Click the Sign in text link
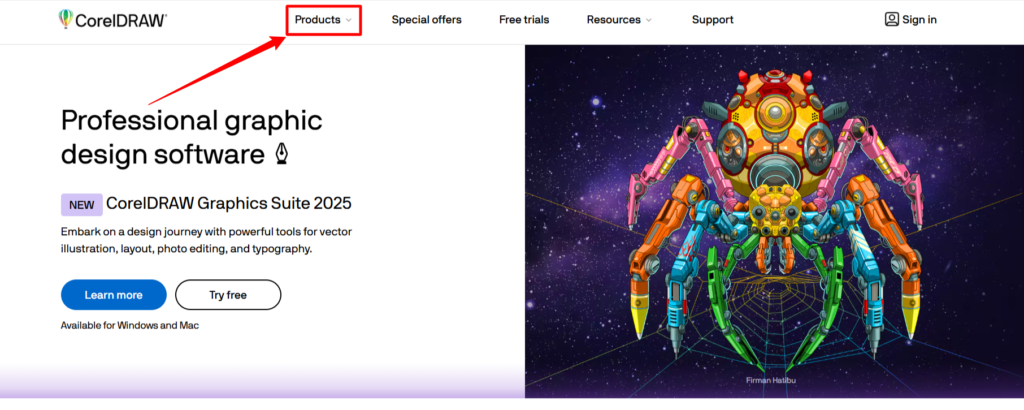Image resolution: width=1024 pixels, height=410 pixels. [919, 20]
